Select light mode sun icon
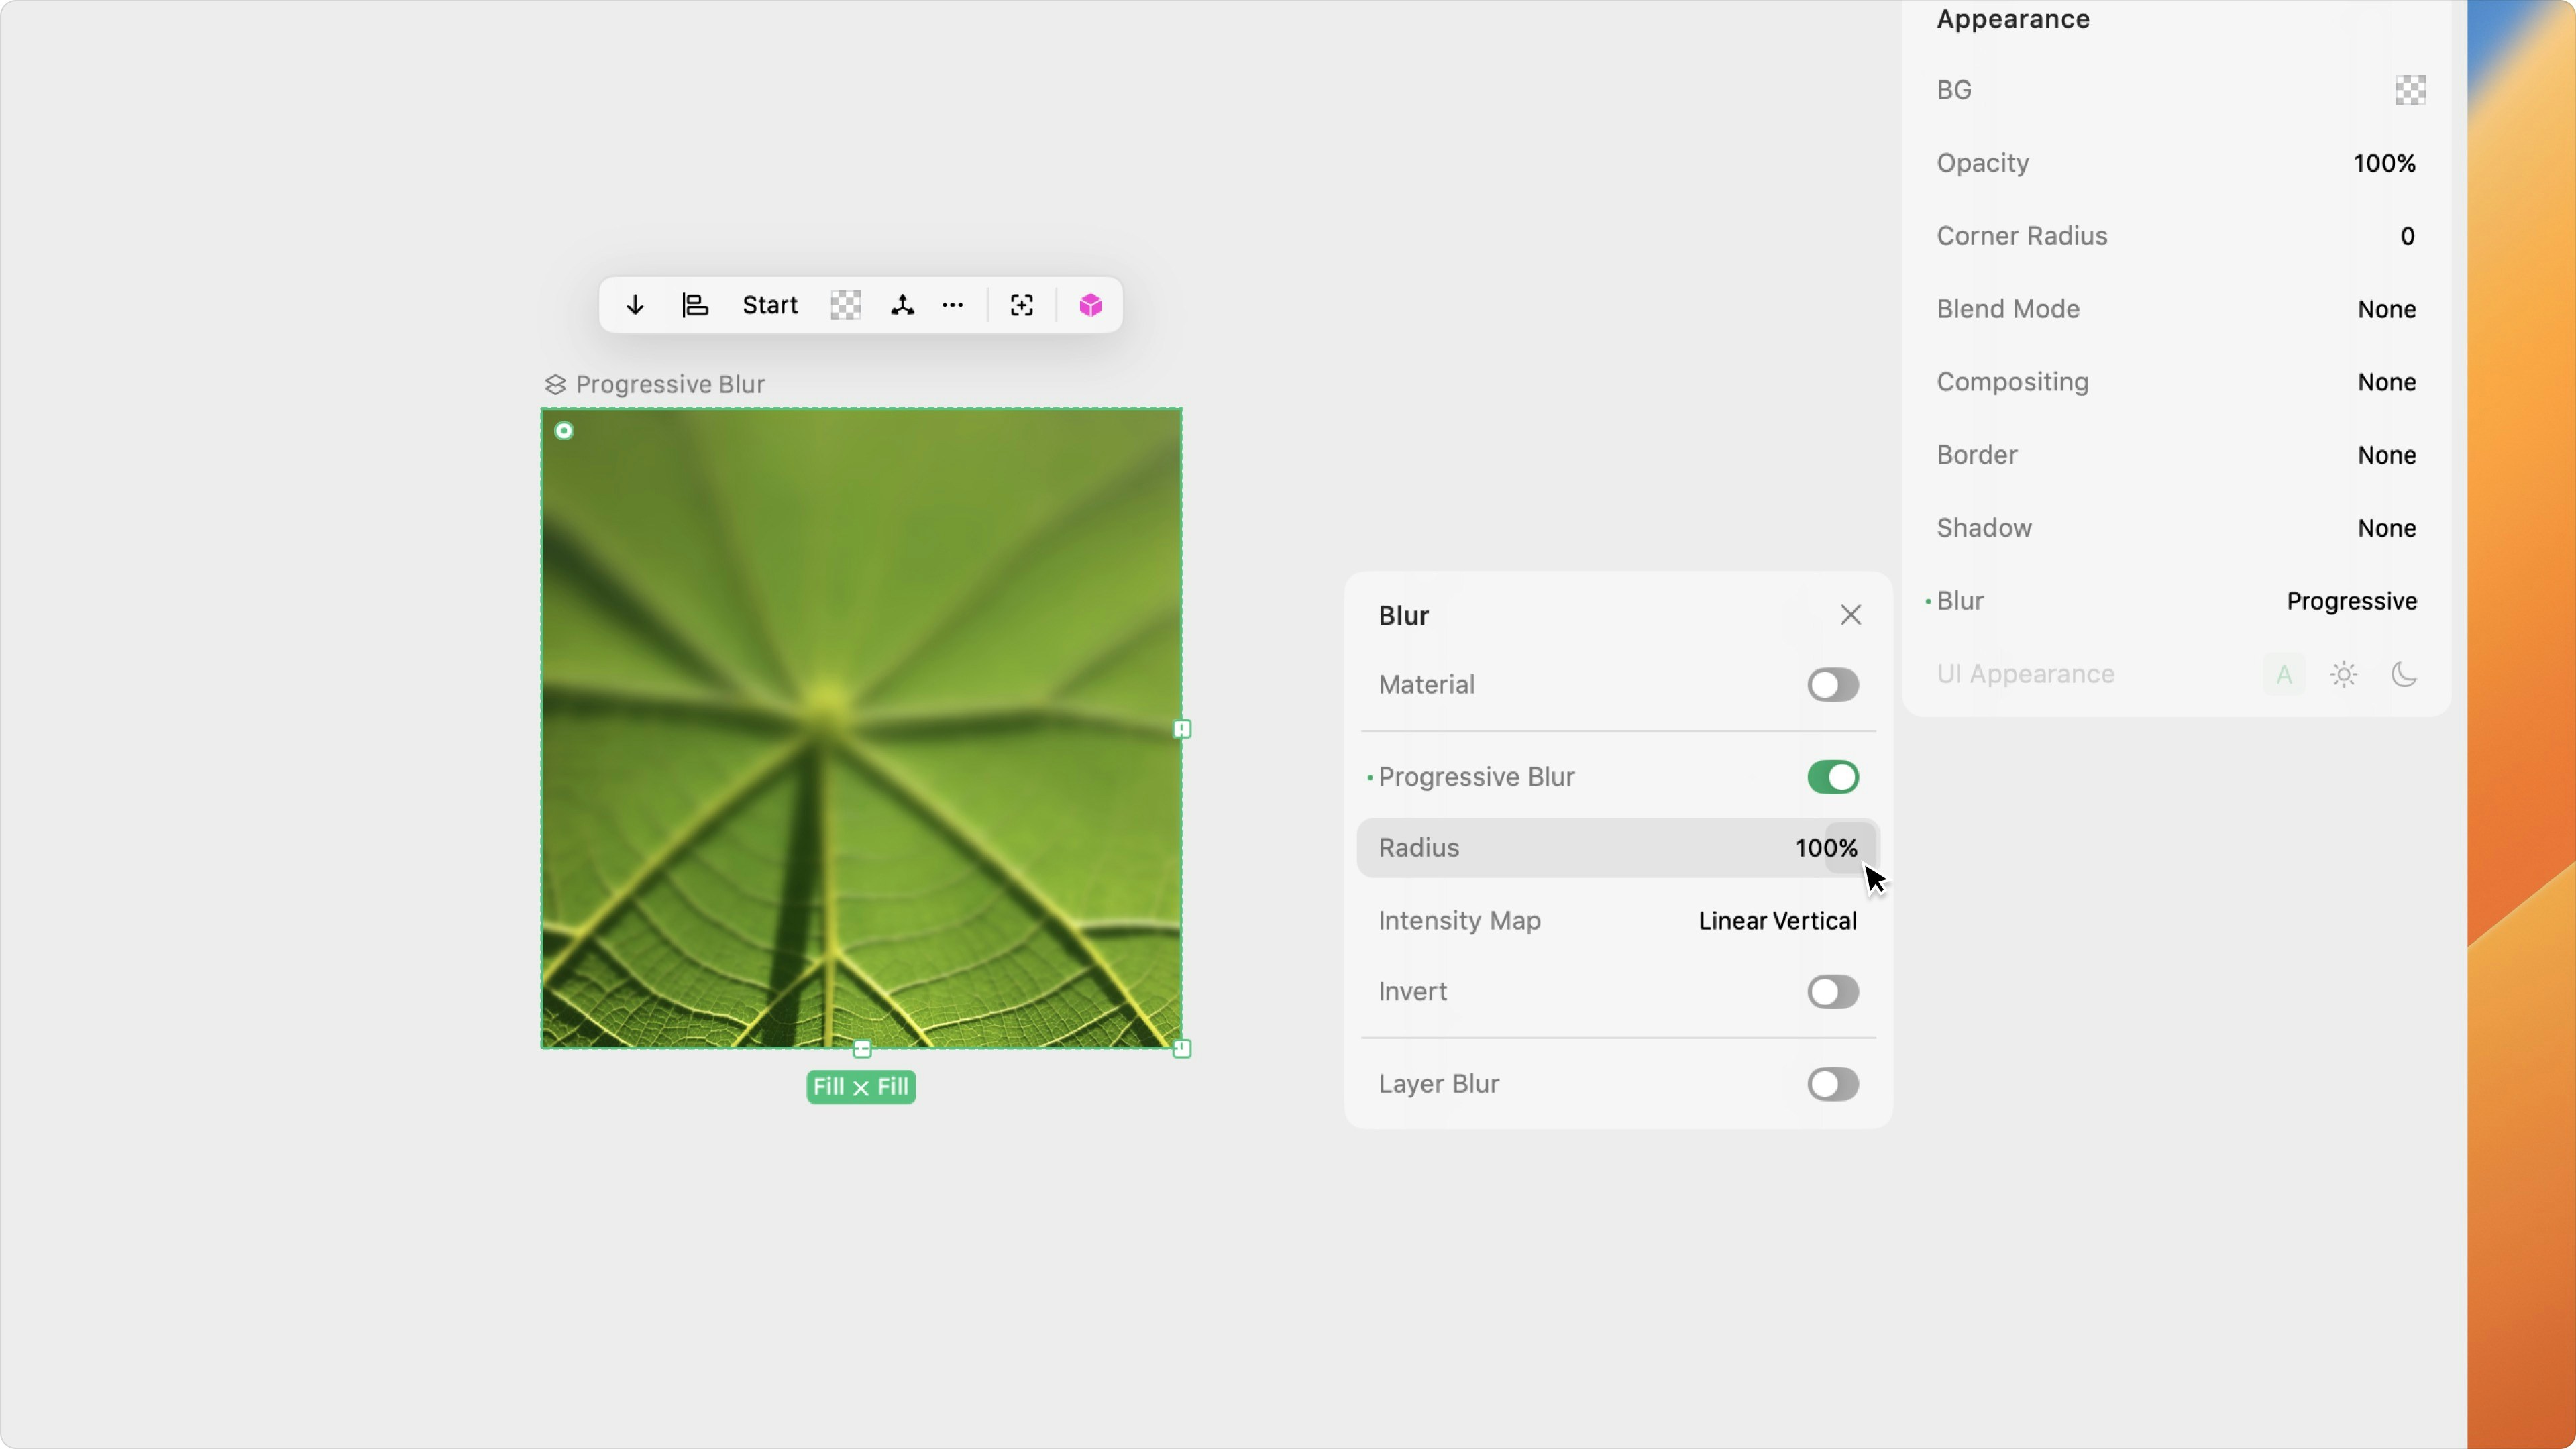This screenshot has width=2576, height=1449. coord(2344,675)
